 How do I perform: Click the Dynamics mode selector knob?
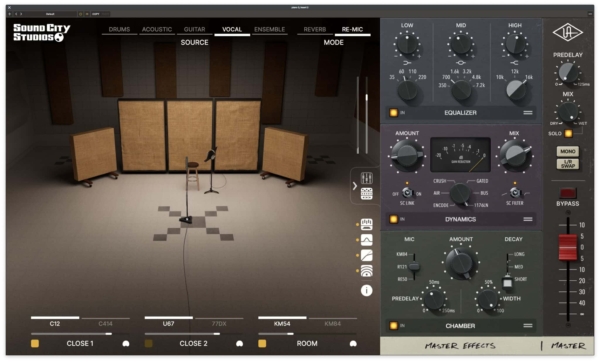460,193
